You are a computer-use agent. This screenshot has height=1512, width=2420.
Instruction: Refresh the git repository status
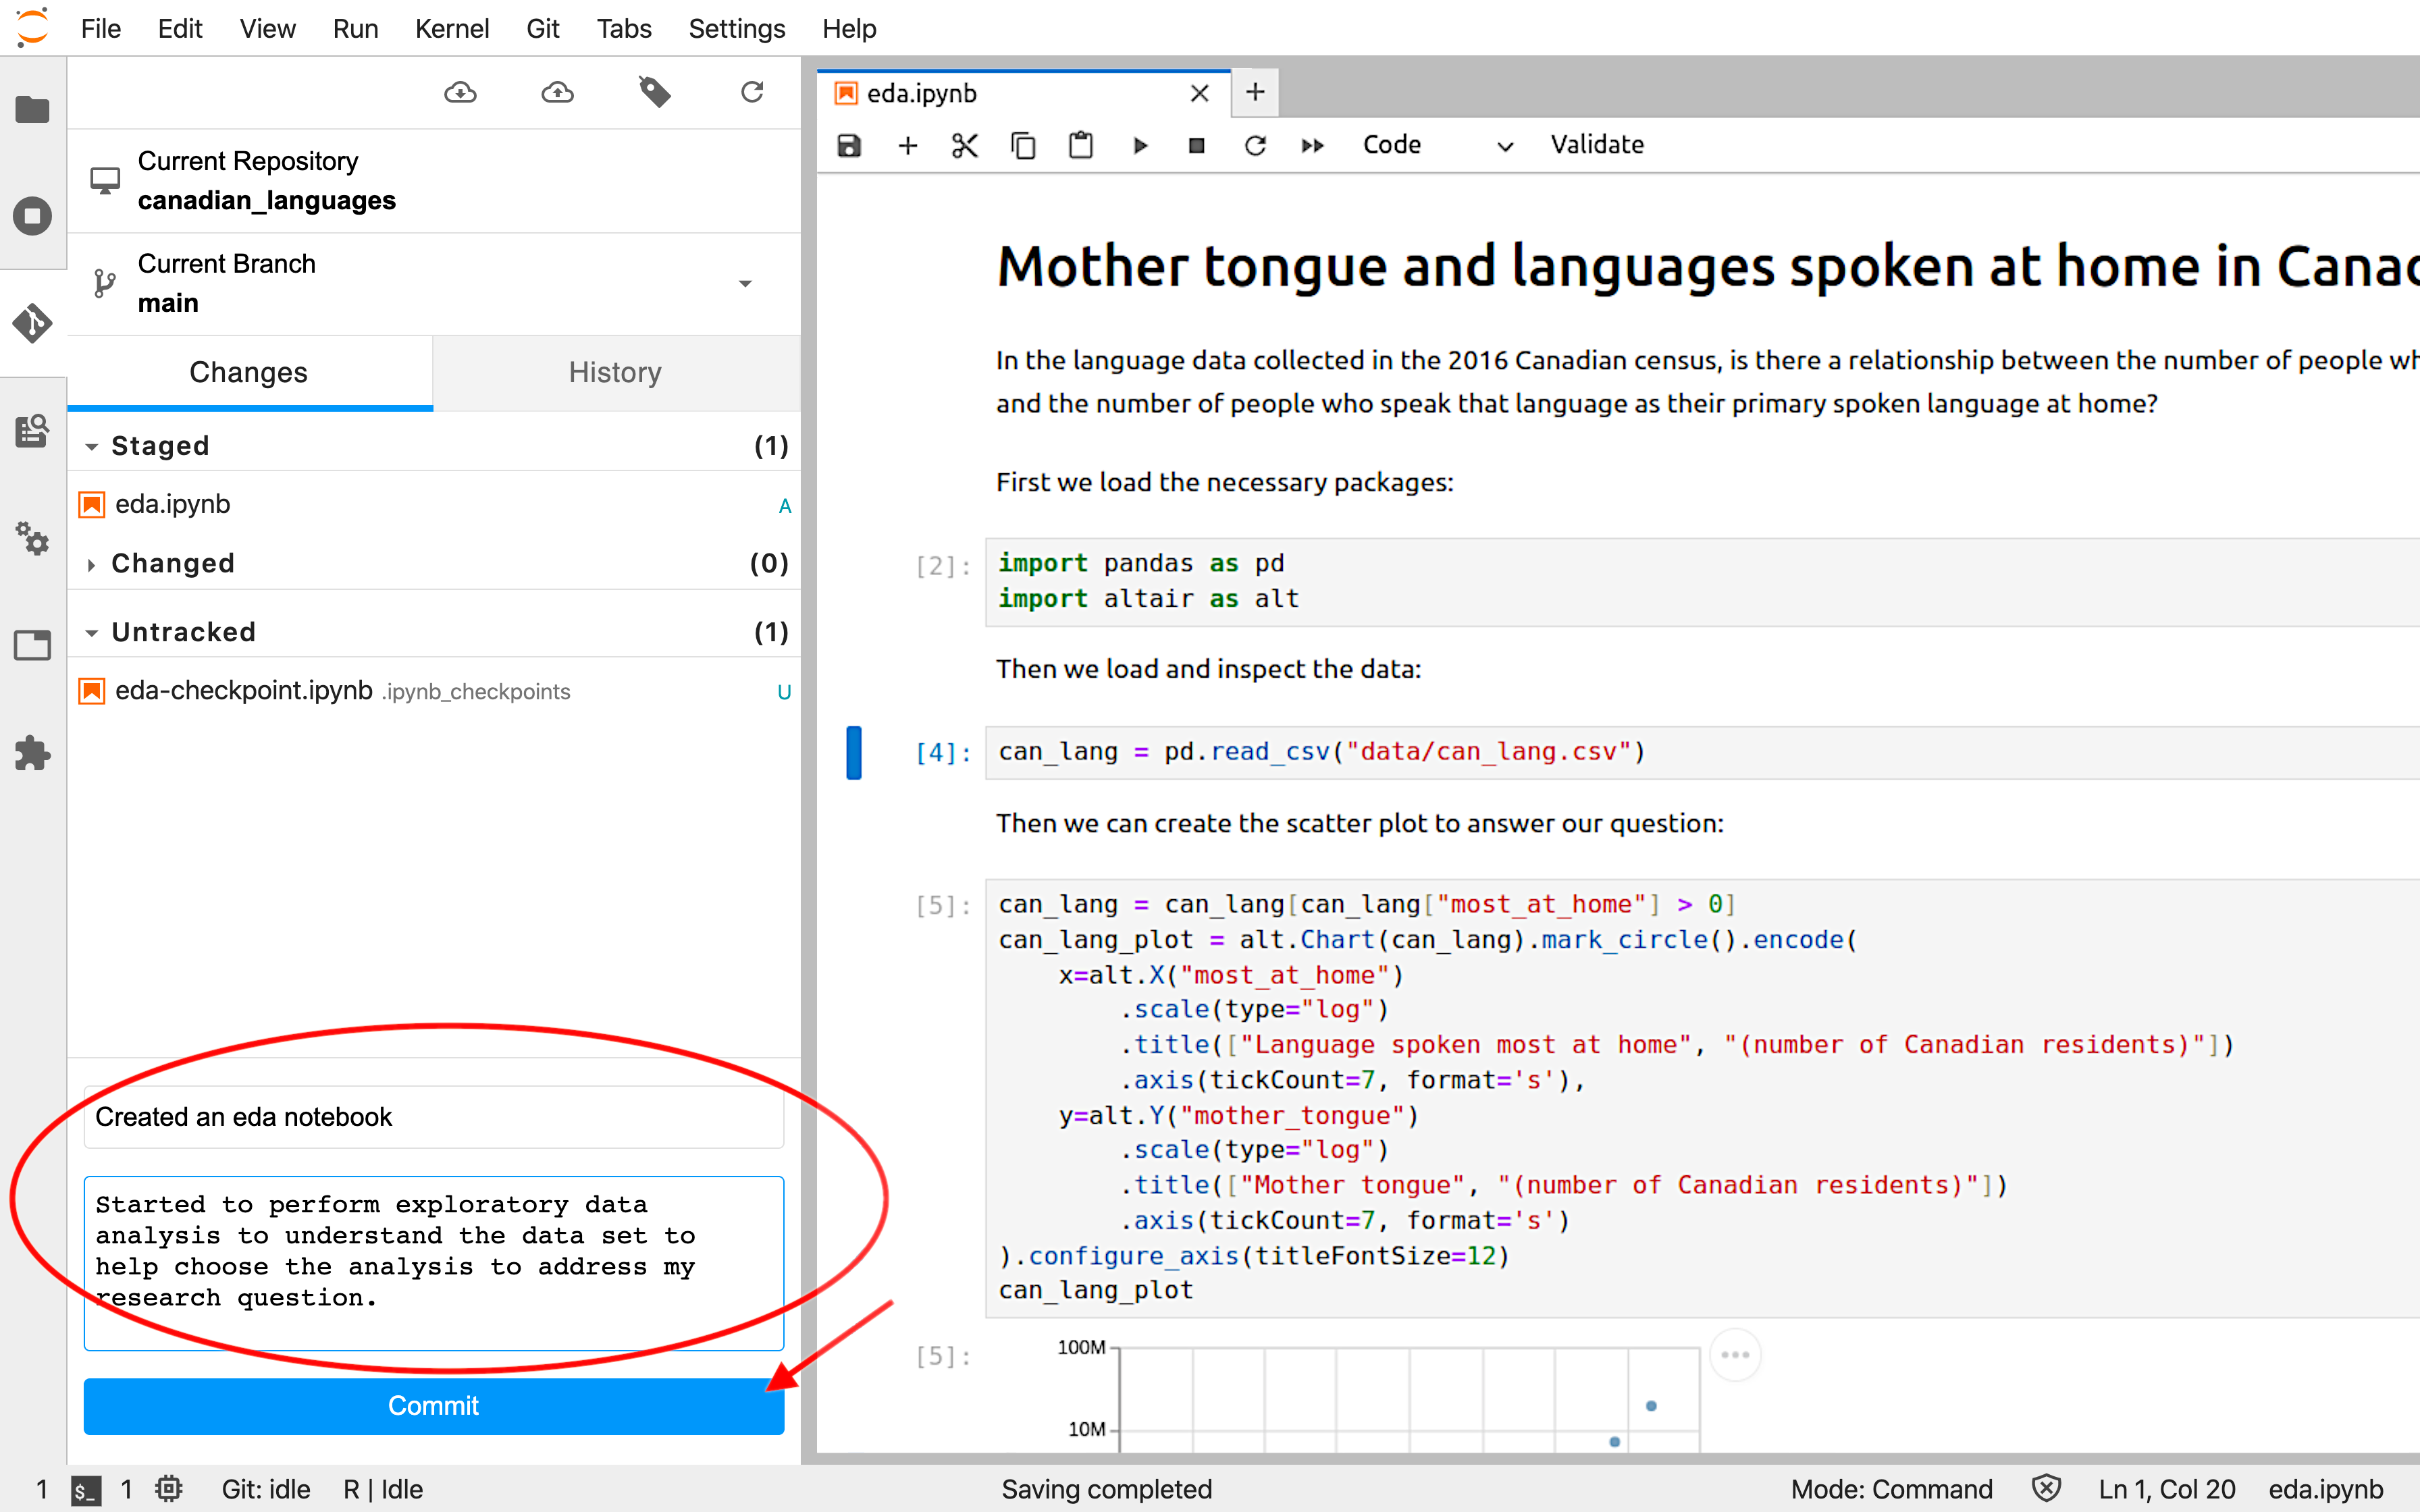(752, 93)
